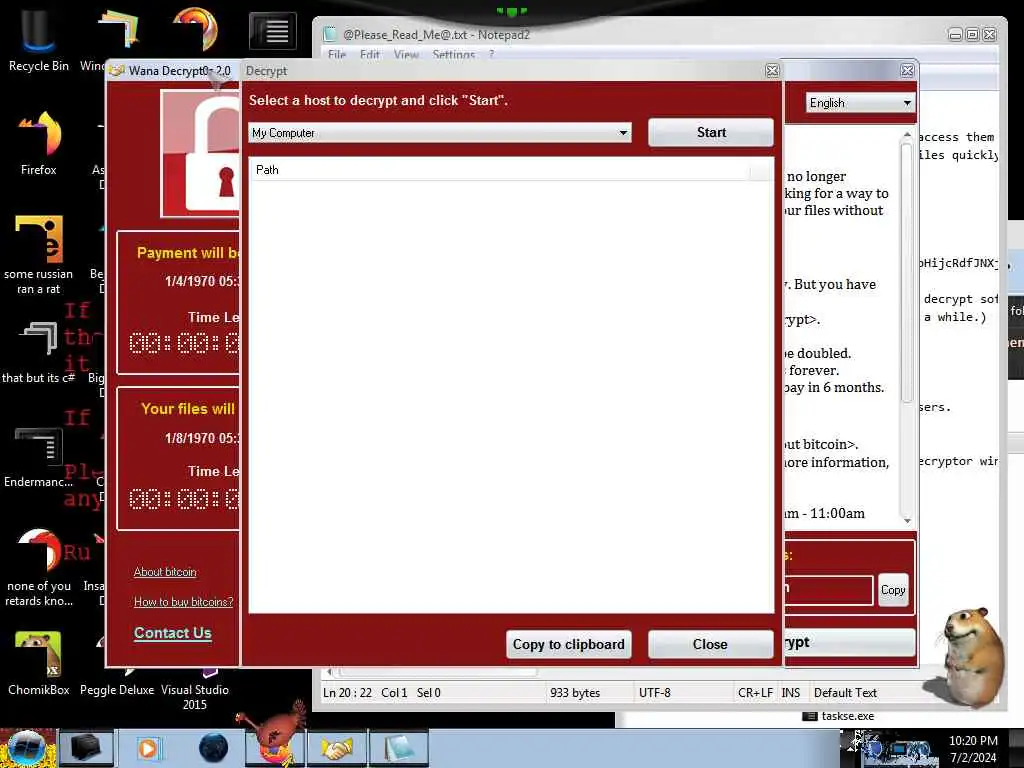Image resolution: width=1024 pixels, height=768 pixels.
Task: Click the Windows Start orb
Action: [x=26, y=748]
